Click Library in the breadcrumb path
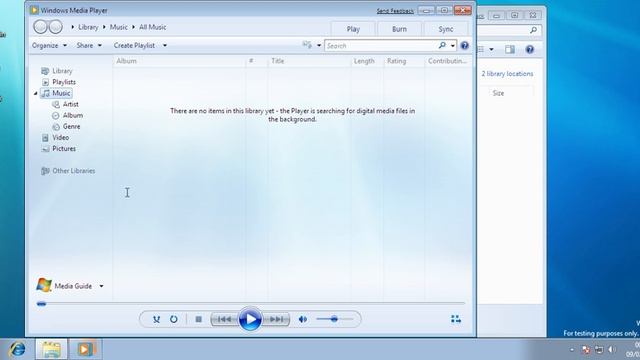 88,27
